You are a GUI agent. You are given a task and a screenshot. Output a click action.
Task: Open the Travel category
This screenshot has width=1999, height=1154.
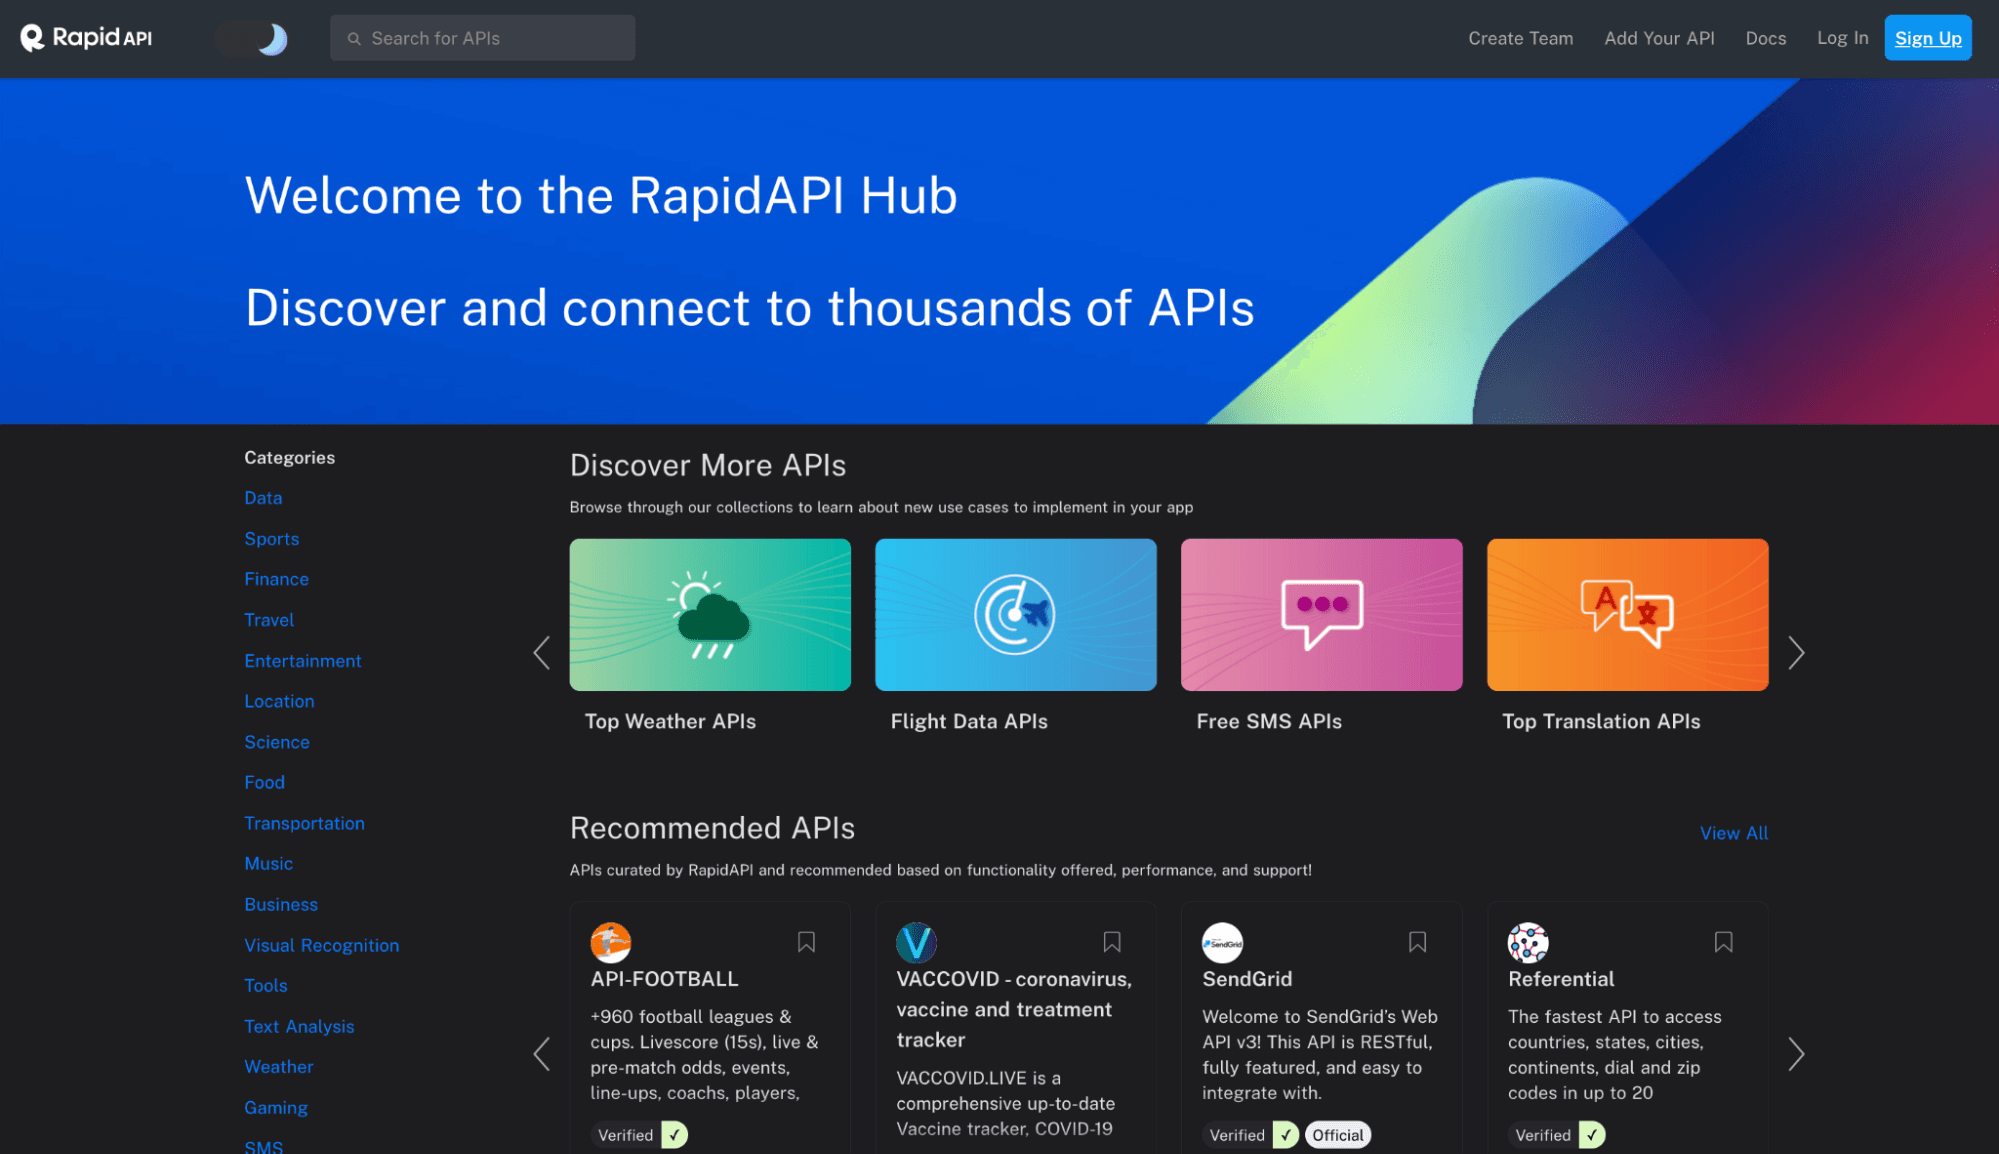coord(269,620)
